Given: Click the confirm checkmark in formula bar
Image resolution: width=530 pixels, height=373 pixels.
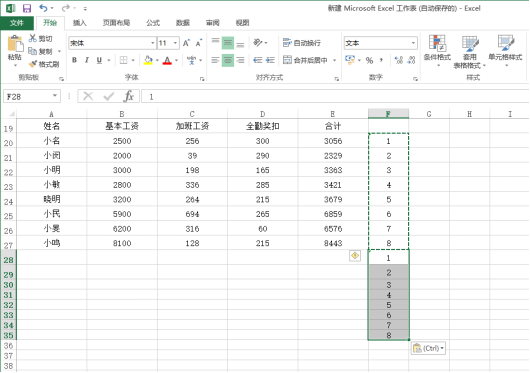Looking at the screenshot, I should (109, 96).
